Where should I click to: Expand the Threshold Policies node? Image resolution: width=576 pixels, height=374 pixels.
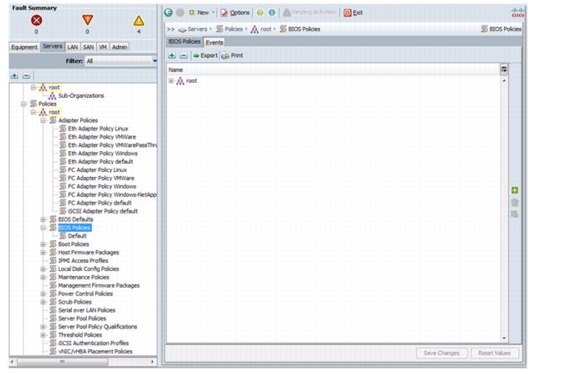click(43, 335)
